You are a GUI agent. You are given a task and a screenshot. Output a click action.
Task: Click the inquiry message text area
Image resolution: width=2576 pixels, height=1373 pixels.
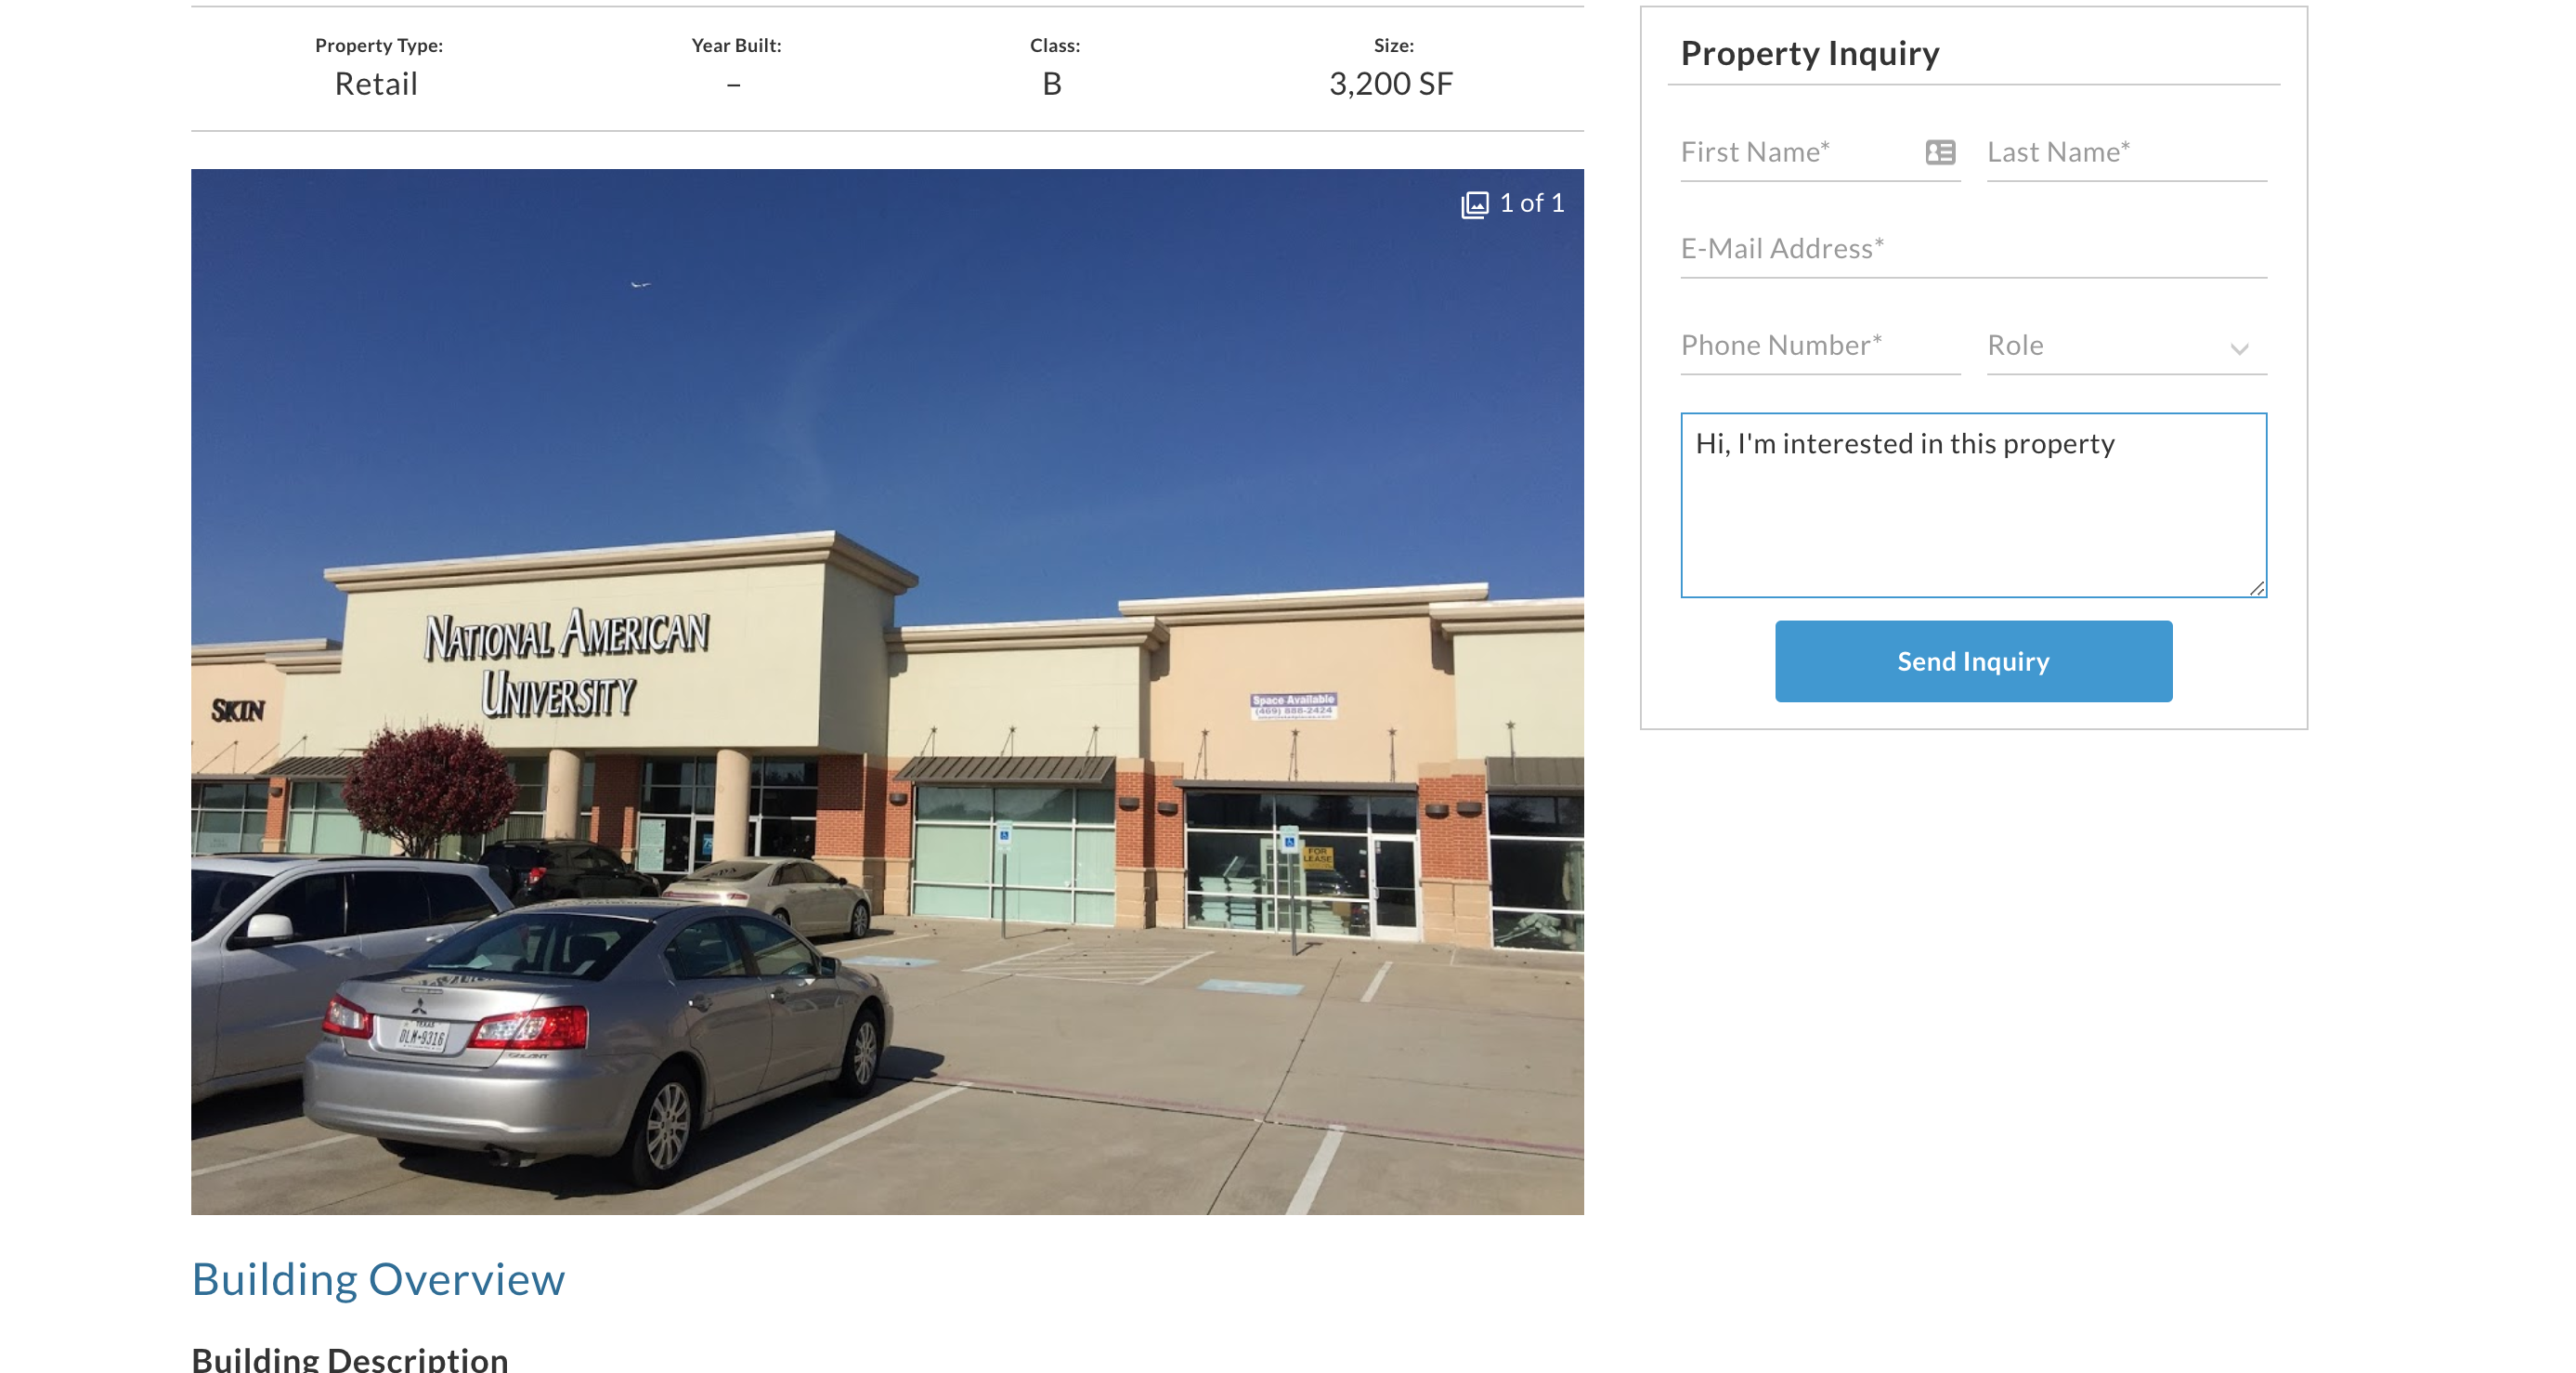click(1973, 505)
